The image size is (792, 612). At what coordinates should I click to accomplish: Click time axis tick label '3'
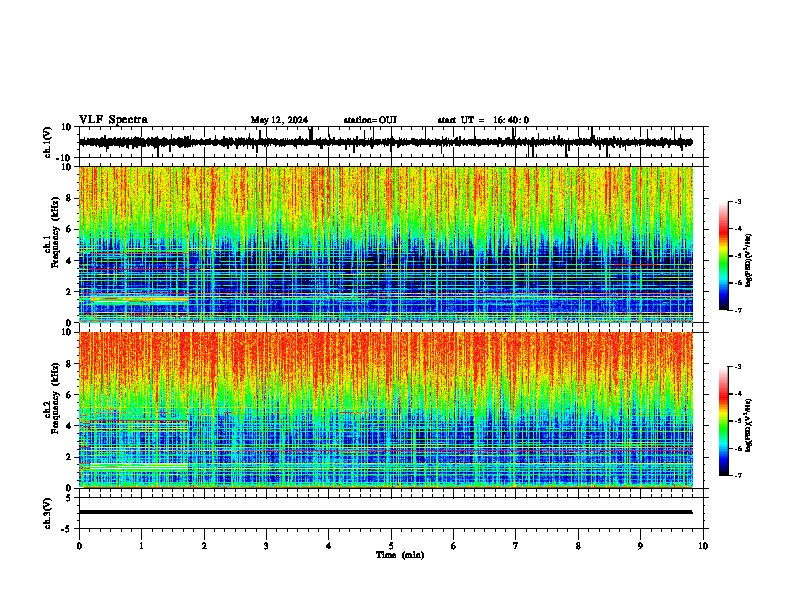[x=266, y=546]
